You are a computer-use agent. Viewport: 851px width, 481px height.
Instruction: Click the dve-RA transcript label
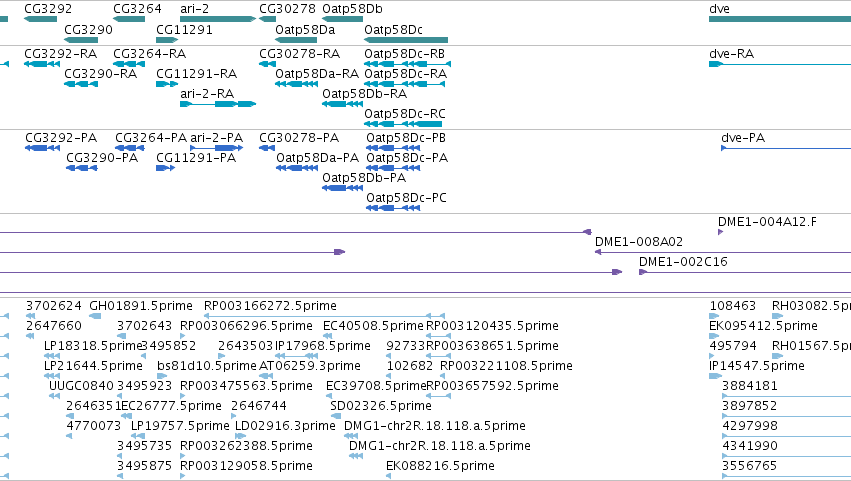[732, 54]
